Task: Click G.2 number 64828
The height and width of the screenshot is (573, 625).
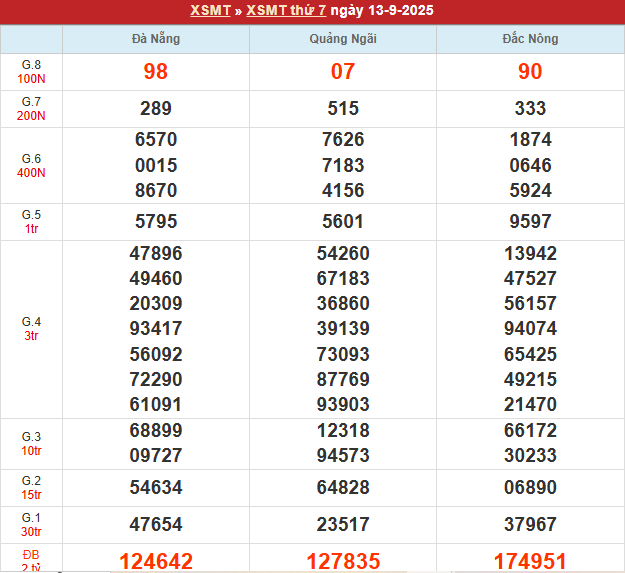Action: pyautogui.click(x=343, y=488)
